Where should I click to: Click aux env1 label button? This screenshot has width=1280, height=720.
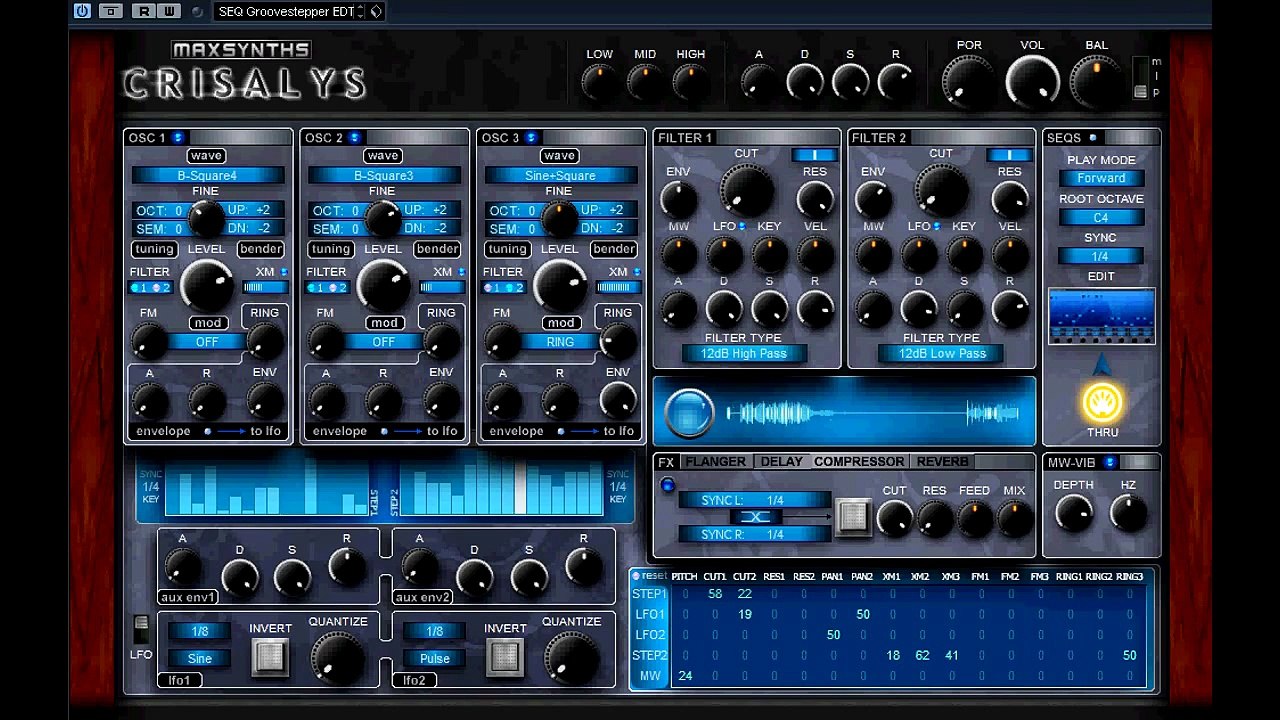(187, 597)
